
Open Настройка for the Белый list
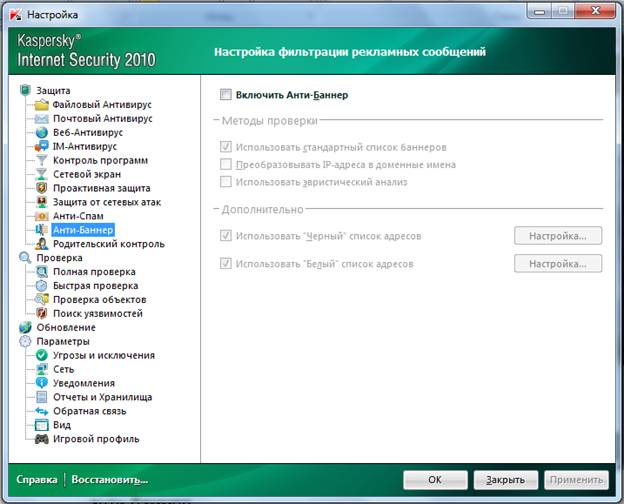click(558, 264)
